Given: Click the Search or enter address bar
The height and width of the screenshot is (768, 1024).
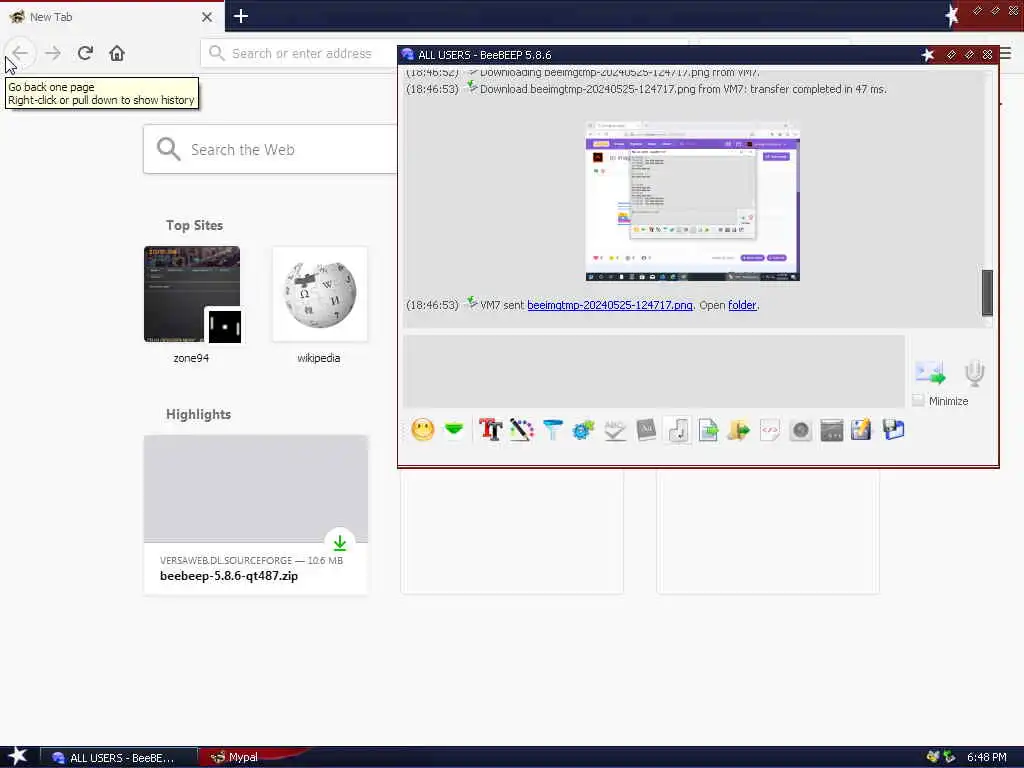Looking at the screenshot, I should click(x=300, y=54).
